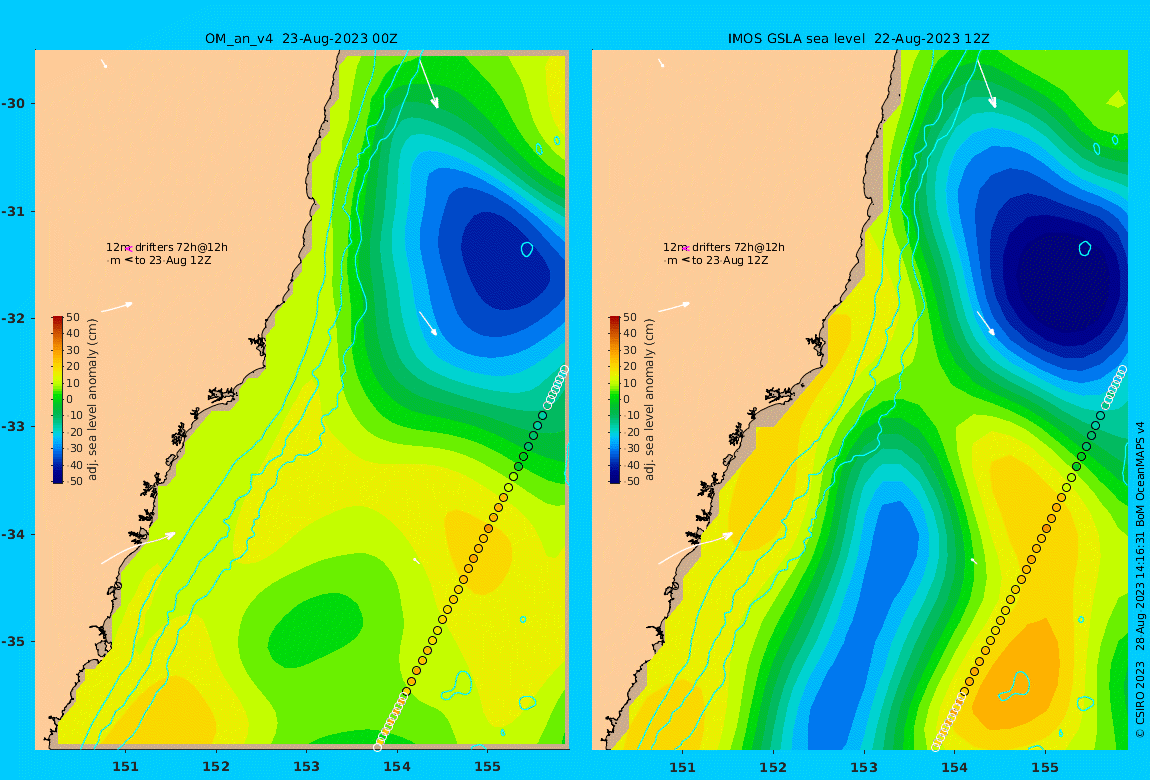Click the dark-blue-end 50 colorbar label in the OM_an_v4 map

73,482
